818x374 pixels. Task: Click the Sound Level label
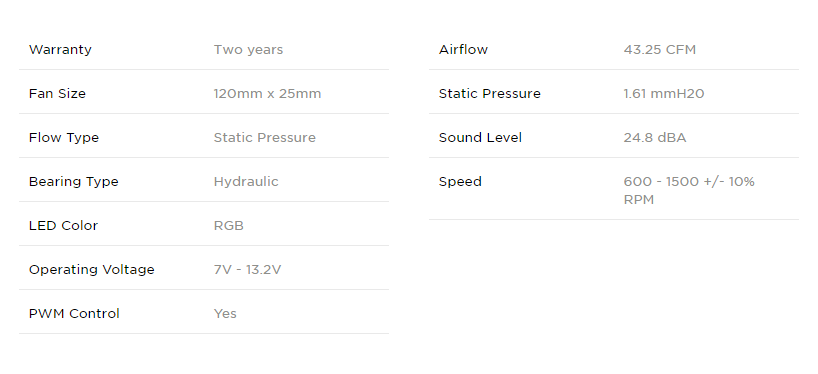pos(480,138)
